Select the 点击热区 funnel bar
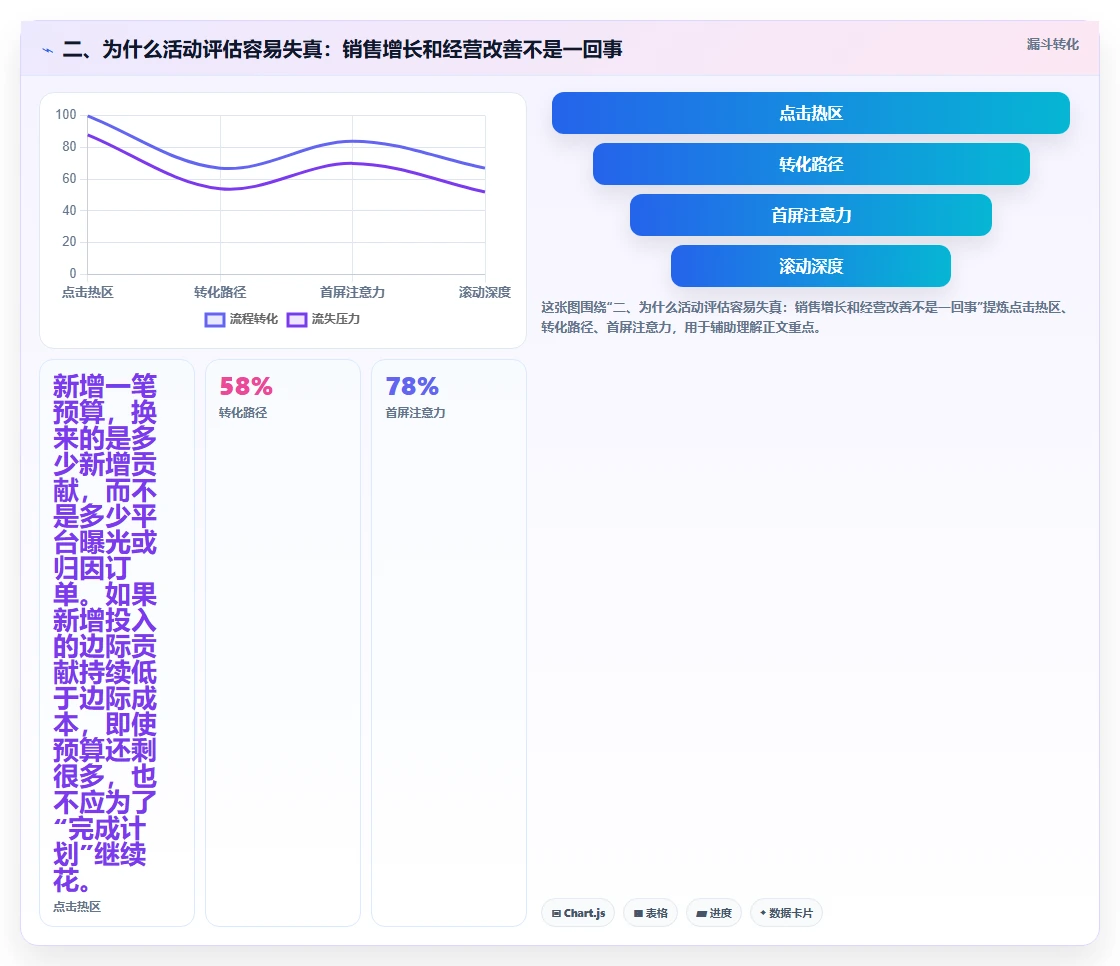The width and height of the screenshot is (1120, 966). coord(811,113)
